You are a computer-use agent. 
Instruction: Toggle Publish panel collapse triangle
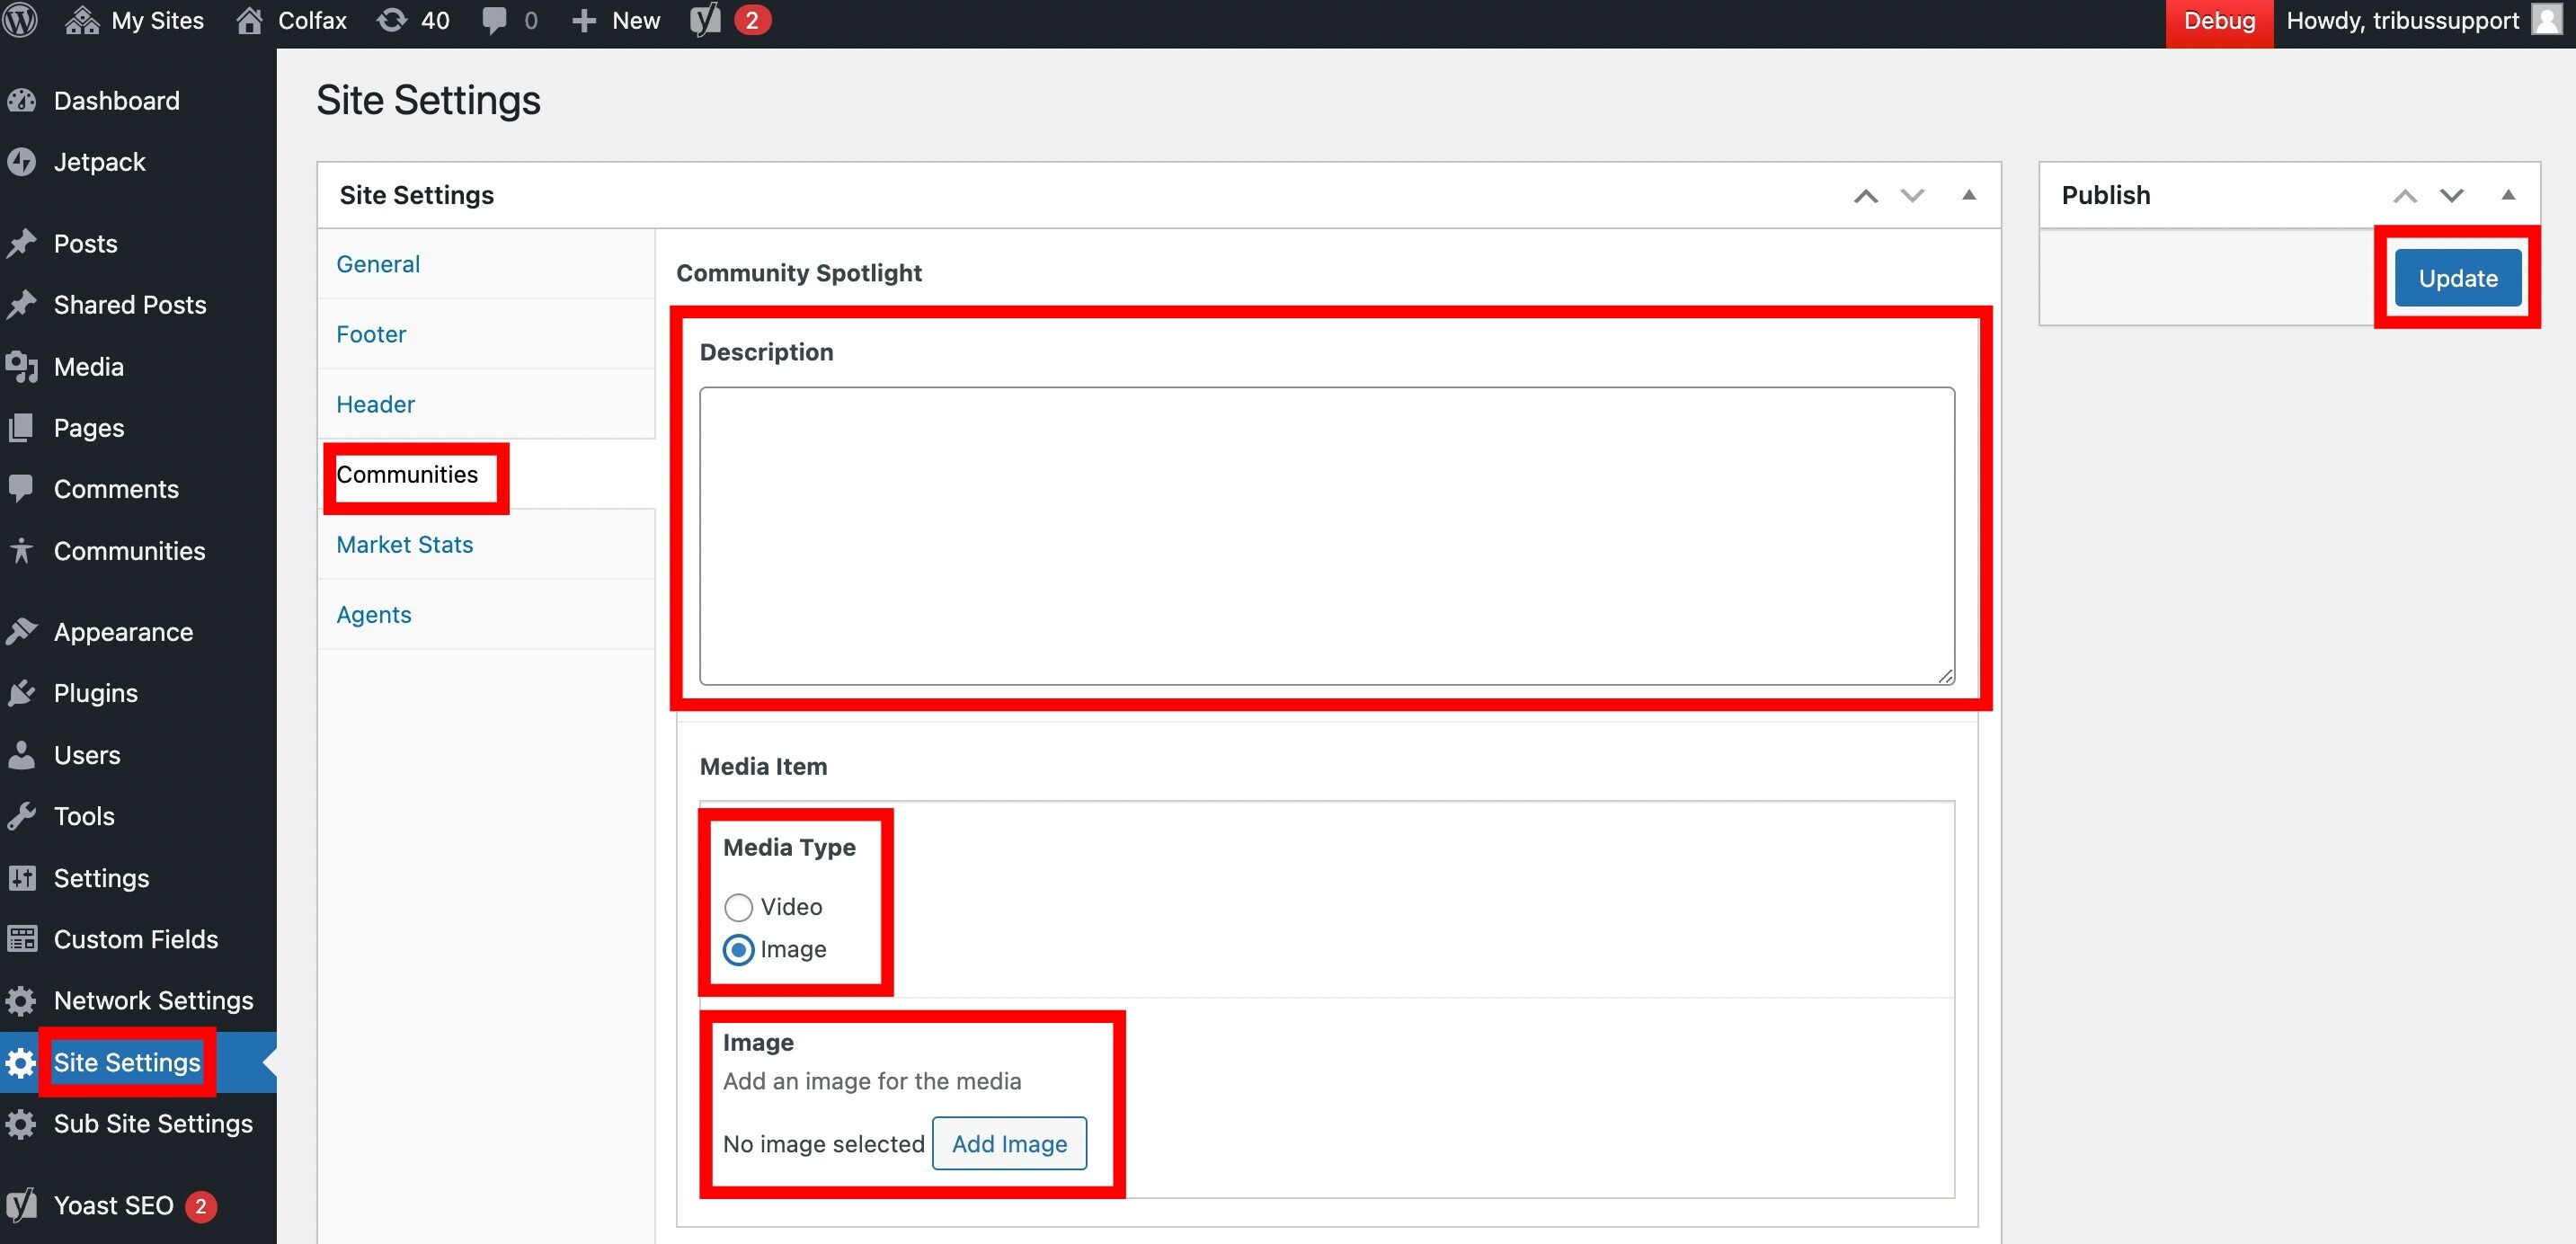point(2508,195)
